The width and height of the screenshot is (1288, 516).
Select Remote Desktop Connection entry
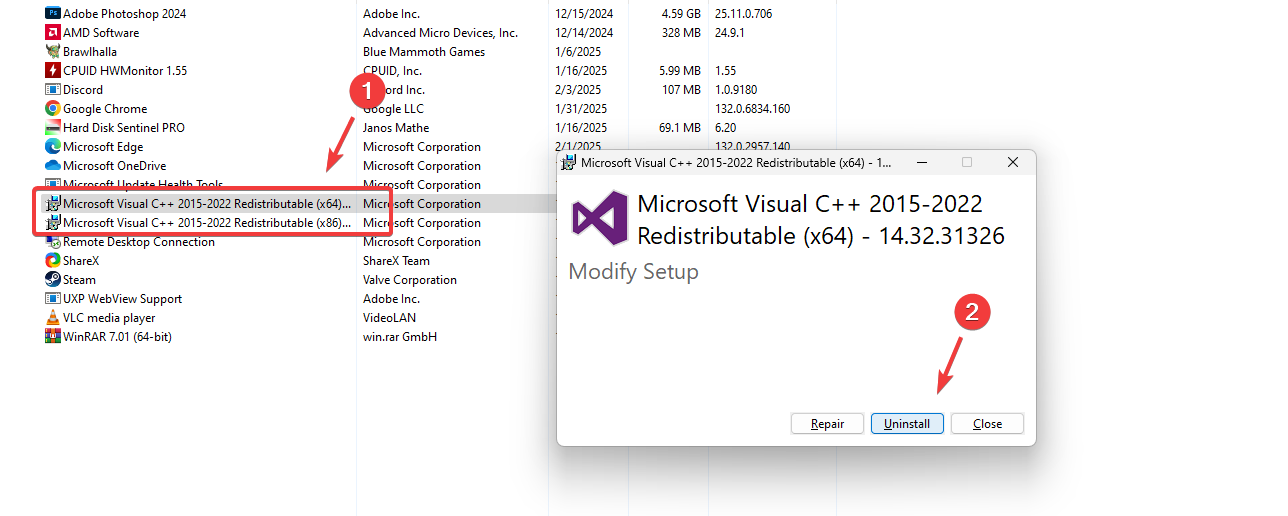point(138,242)
